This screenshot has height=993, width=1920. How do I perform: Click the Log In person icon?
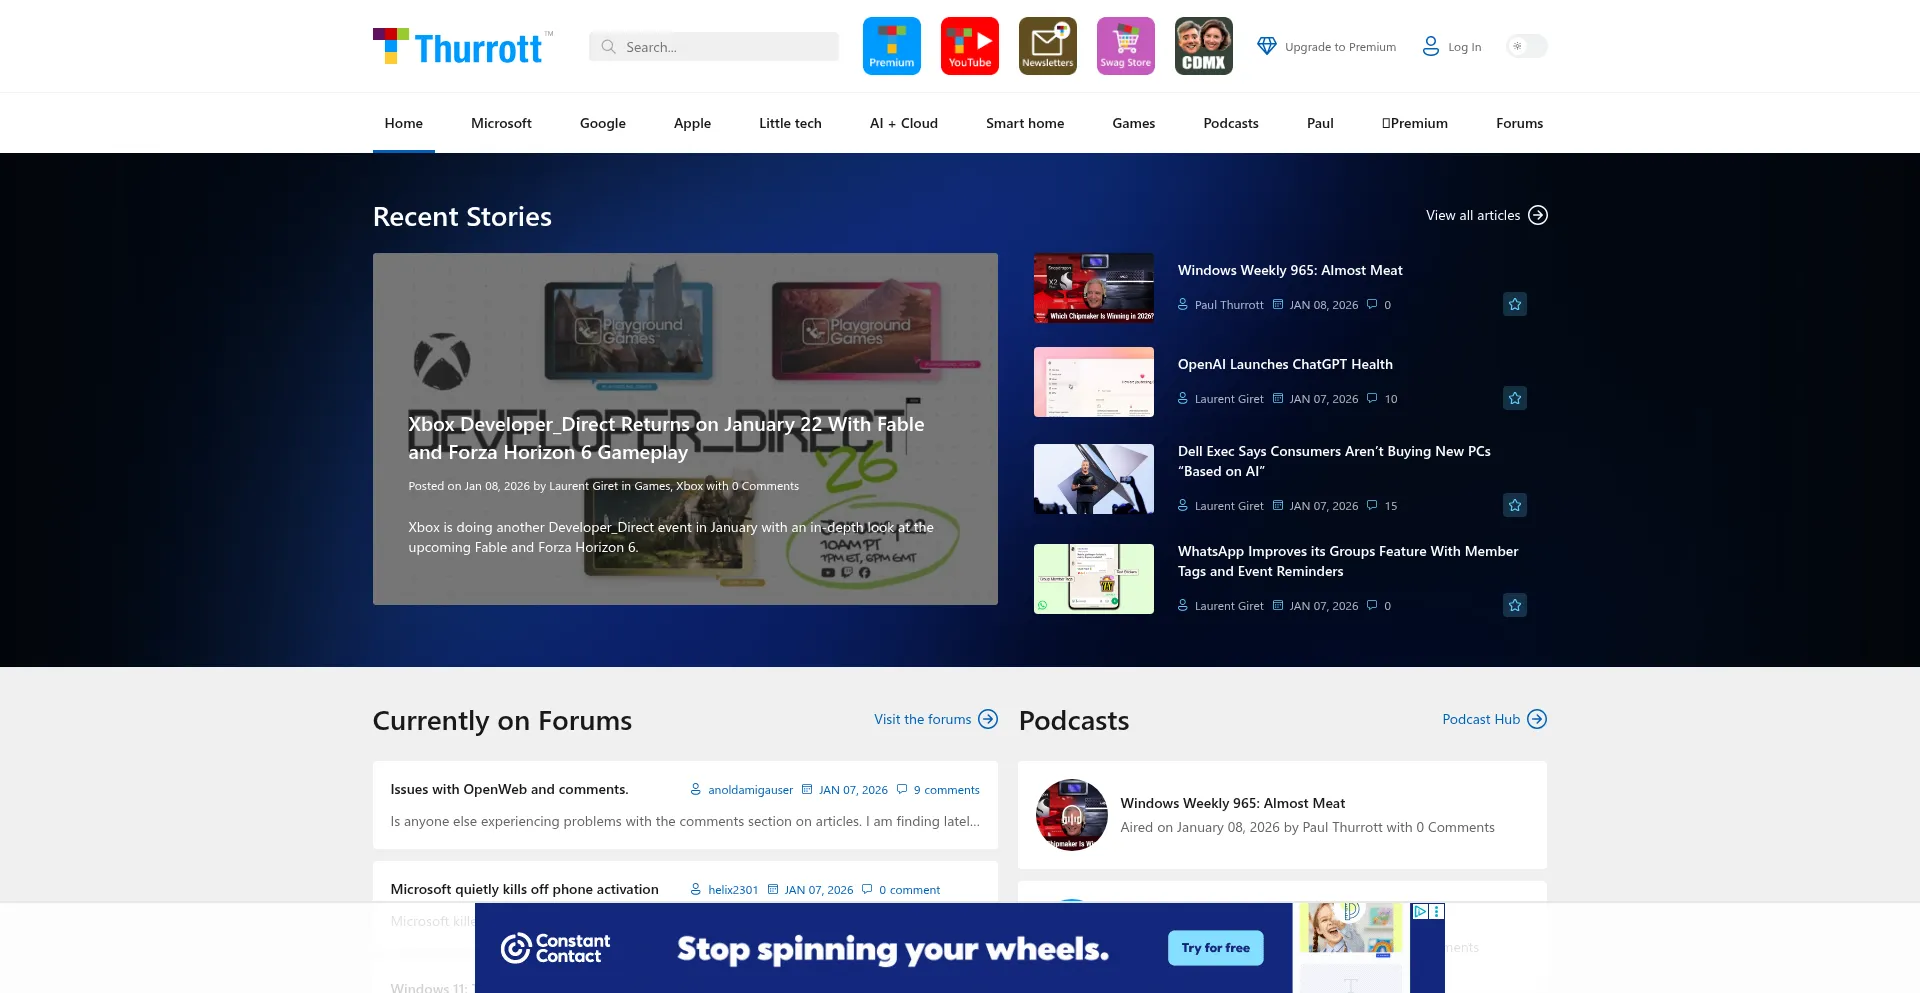pyautogui.click(x=1430, y=46)
